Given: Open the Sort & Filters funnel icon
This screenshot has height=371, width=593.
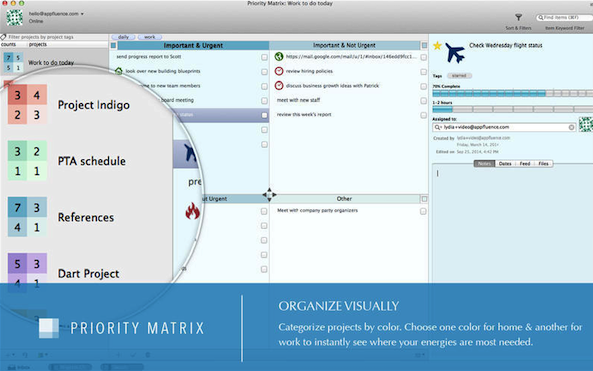Looking at the screenshot, I should point(518,17).
